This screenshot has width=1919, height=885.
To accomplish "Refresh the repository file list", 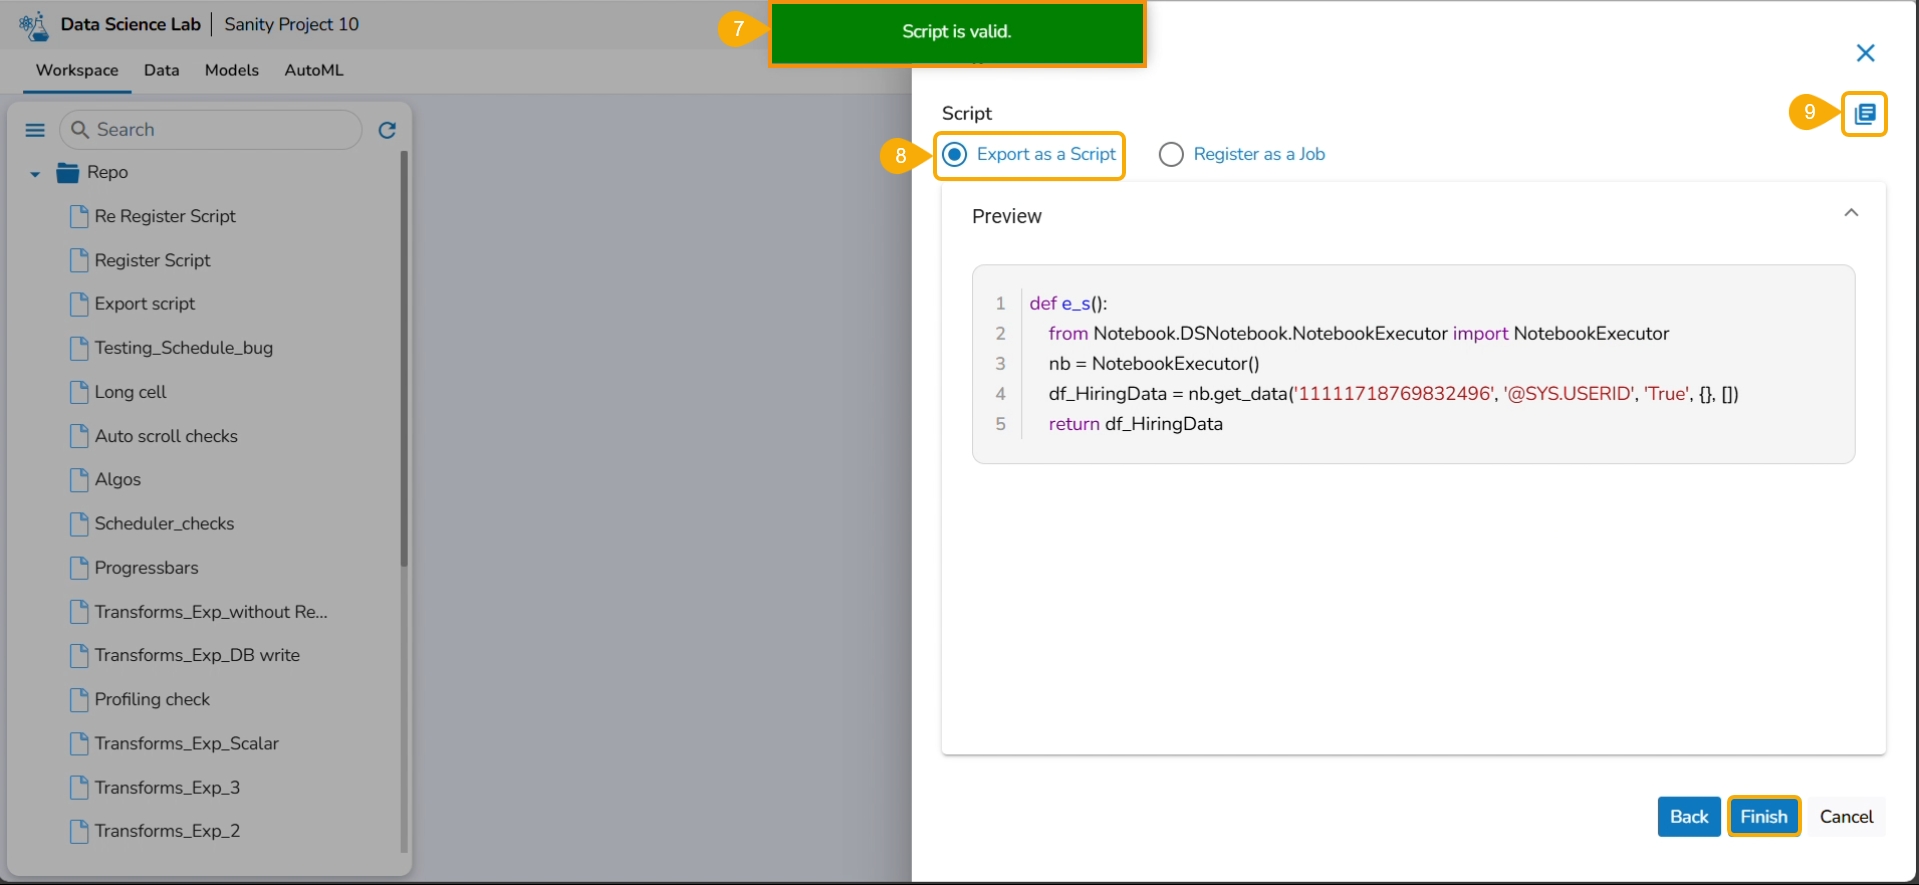I will click(x=387, y=130).
